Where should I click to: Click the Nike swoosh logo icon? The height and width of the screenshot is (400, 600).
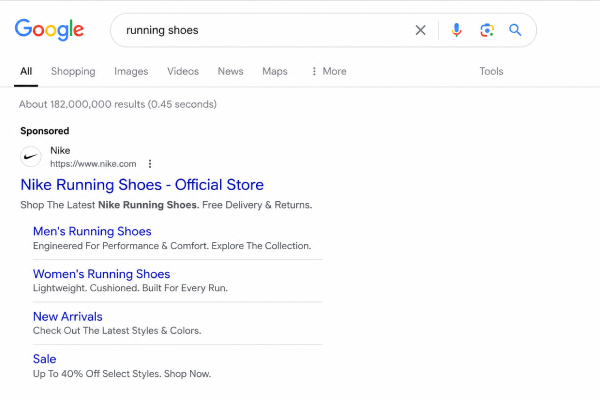point(31,157)
